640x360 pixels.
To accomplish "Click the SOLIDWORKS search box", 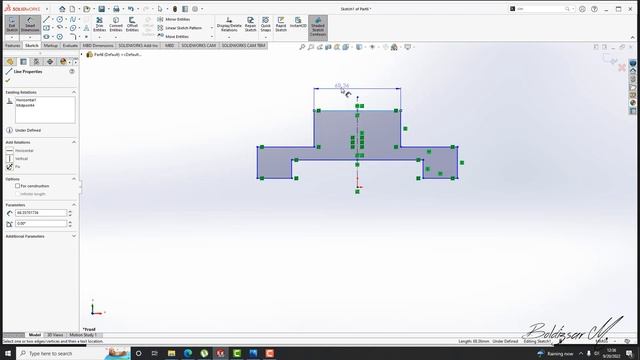I will click(541, 9).
